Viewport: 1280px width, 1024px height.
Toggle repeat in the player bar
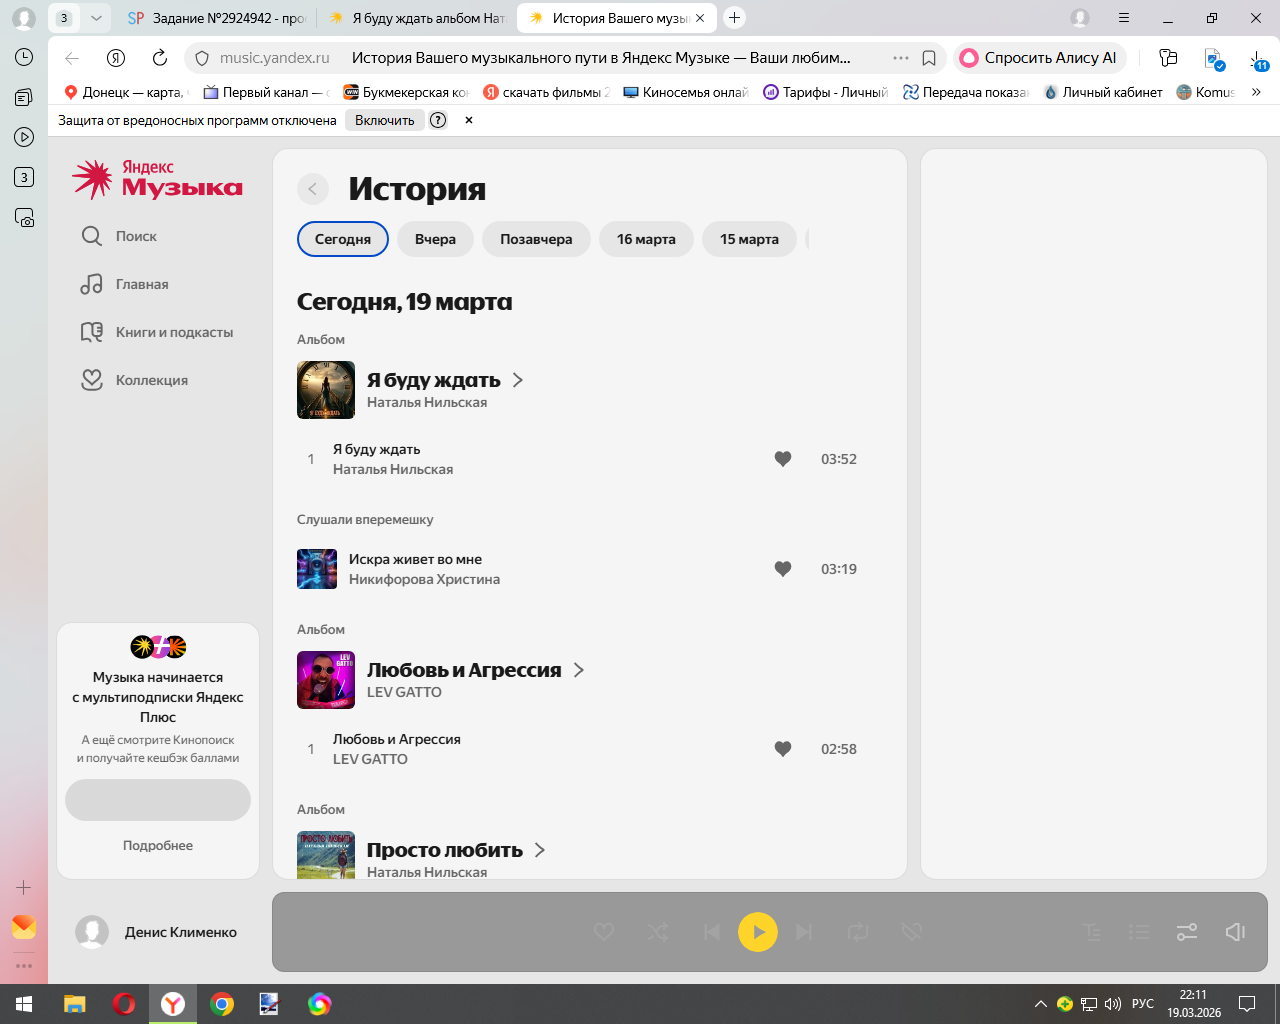tap(858, 932)
